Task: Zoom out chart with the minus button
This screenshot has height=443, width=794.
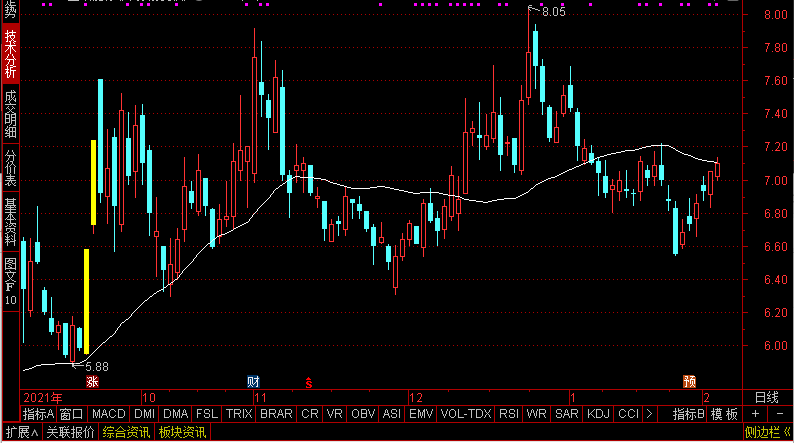Action: (x=779, y=414)
